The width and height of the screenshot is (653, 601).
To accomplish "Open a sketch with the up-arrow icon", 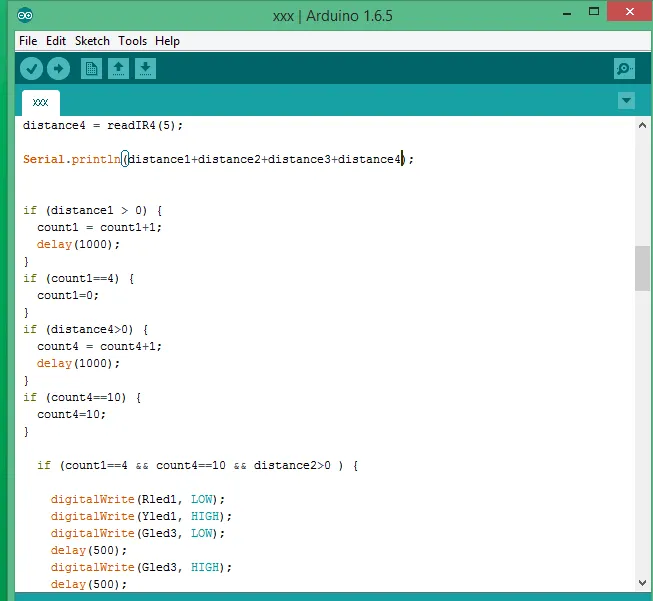I will [118, 69].
